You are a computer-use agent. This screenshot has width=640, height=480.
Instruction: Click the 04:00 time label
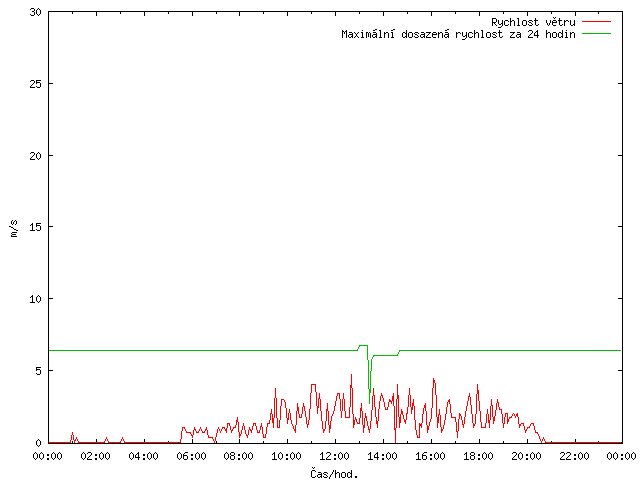143,456
